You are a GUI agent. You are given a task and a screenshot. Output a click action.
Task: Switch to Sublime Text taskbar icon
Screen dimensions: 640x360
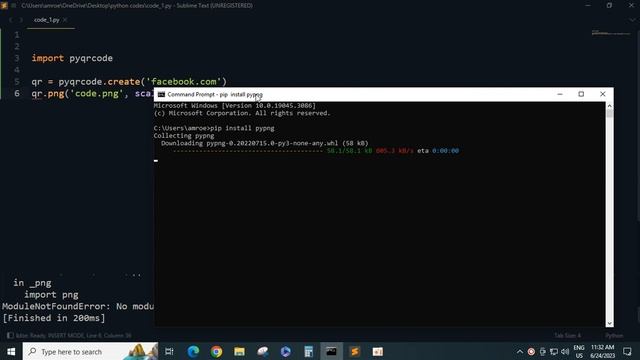[355, 351]
